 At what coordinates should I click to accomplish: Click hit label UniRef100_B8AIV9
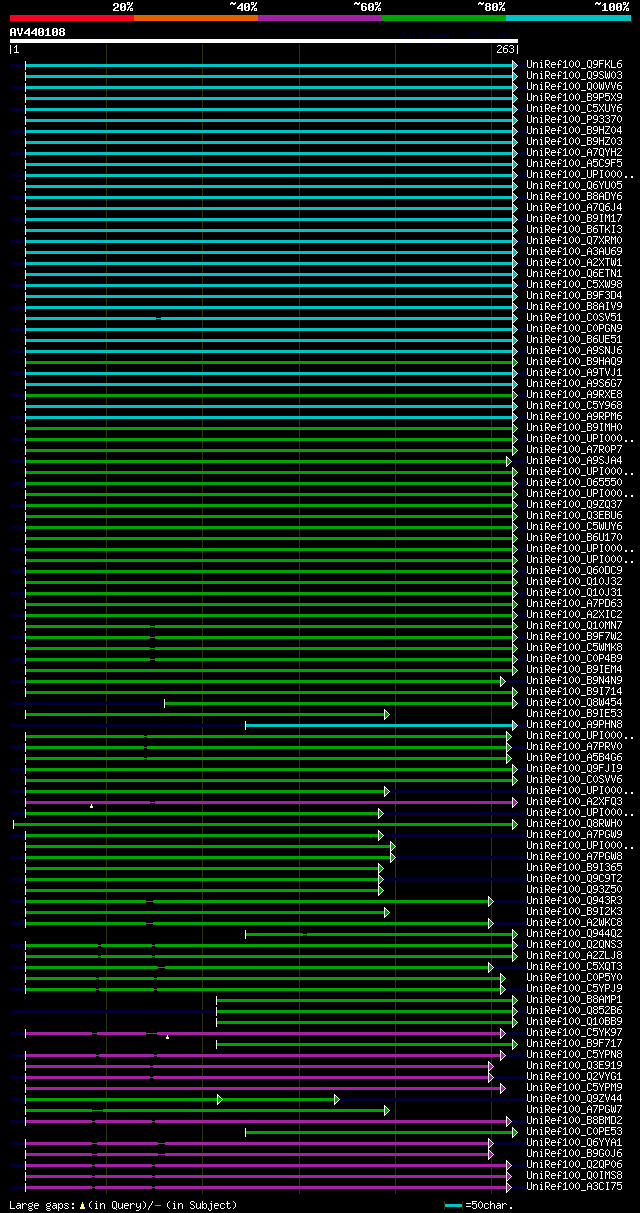click(575, 306)
